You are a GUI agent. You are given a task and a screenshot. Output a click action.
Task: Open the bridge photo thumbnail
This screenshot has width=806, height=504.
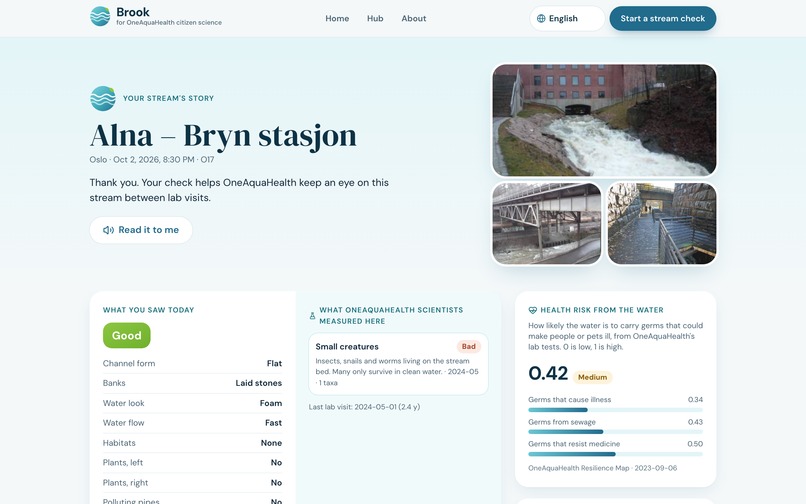point(546,224)
